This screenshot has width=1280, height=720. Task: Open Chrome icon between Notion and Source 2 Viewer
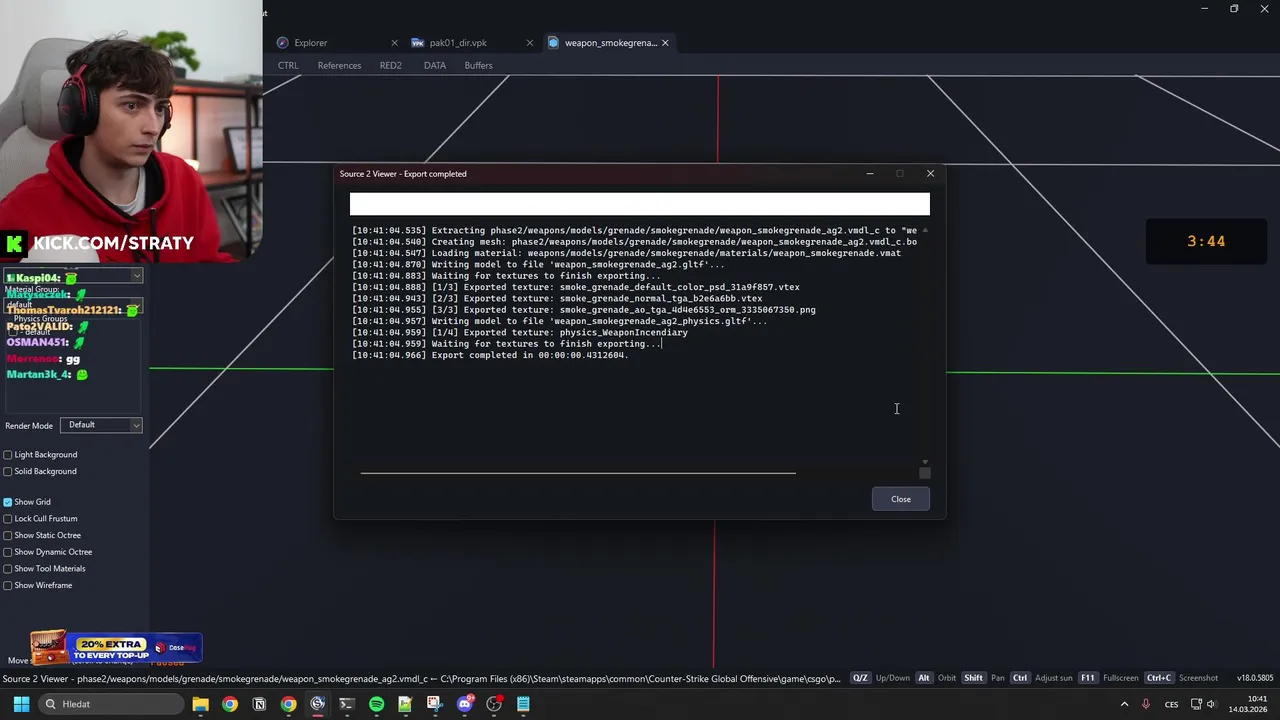coord(288,704)
